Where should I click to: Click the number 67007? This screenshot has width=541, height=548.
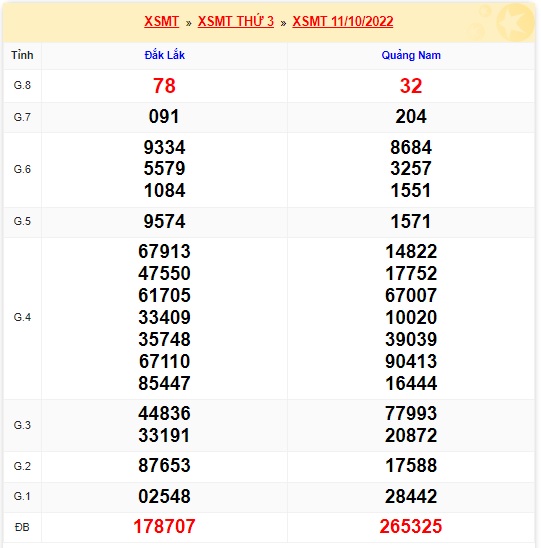coord(411,295)
